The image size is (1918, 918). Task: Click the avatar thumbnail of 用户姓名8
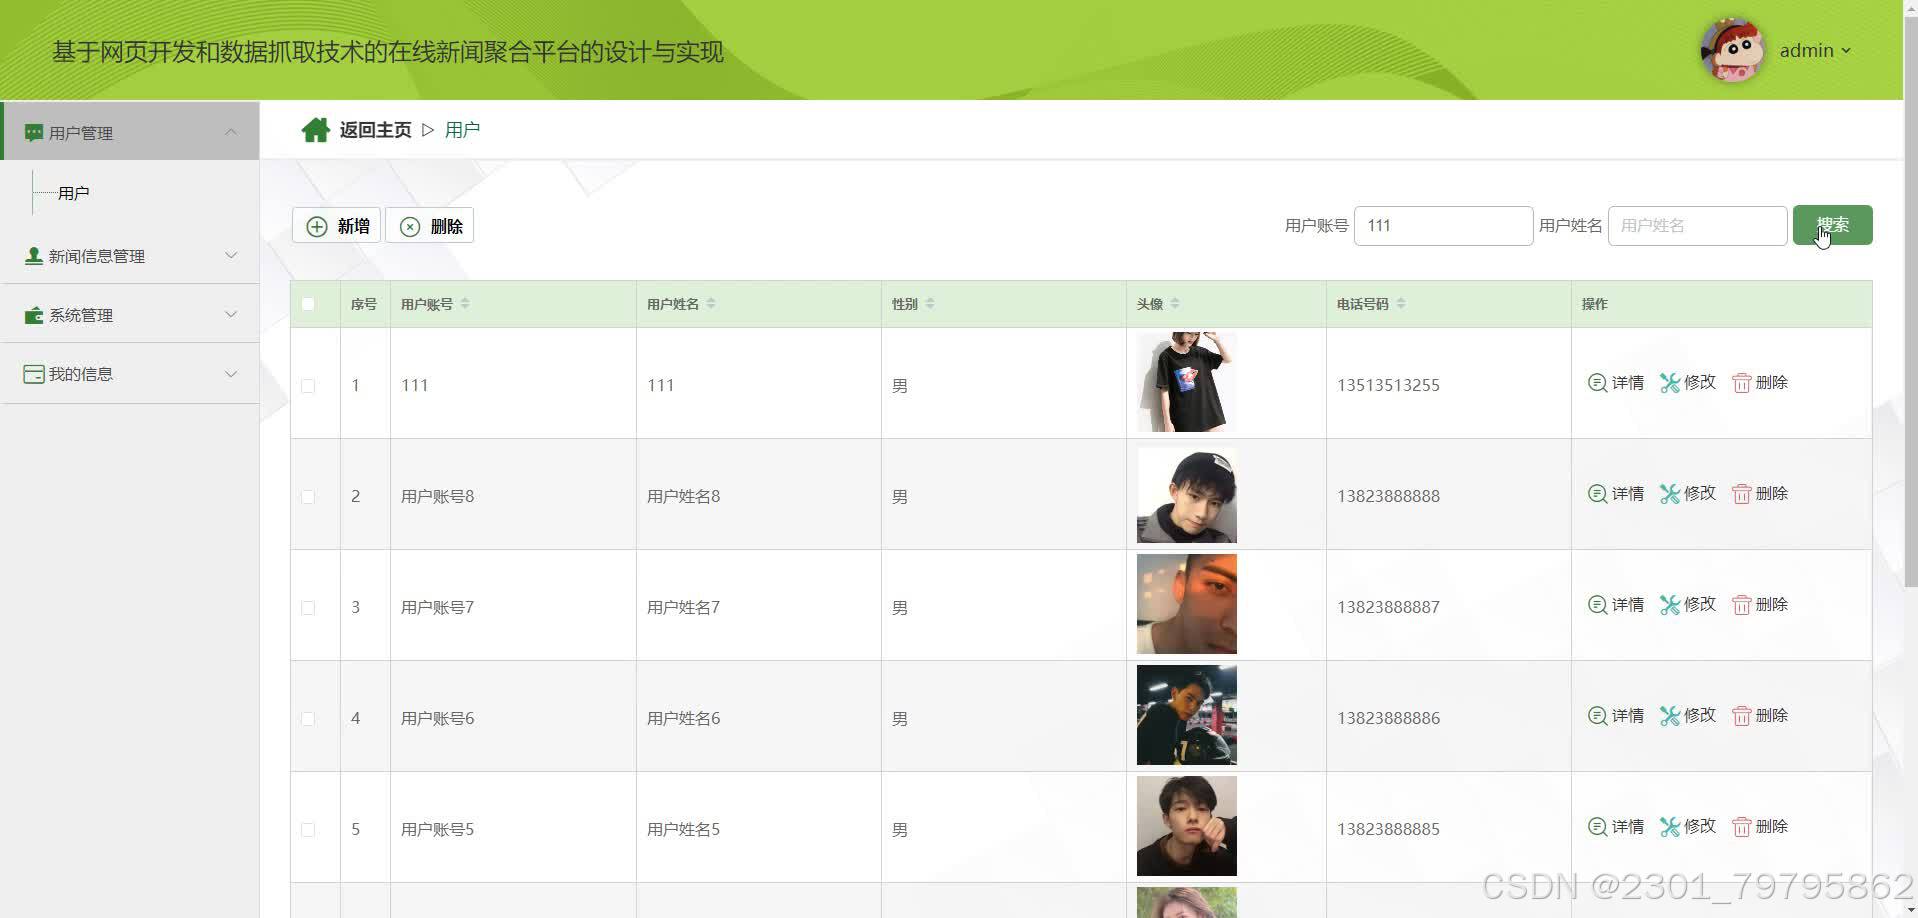pos(1187,495)
